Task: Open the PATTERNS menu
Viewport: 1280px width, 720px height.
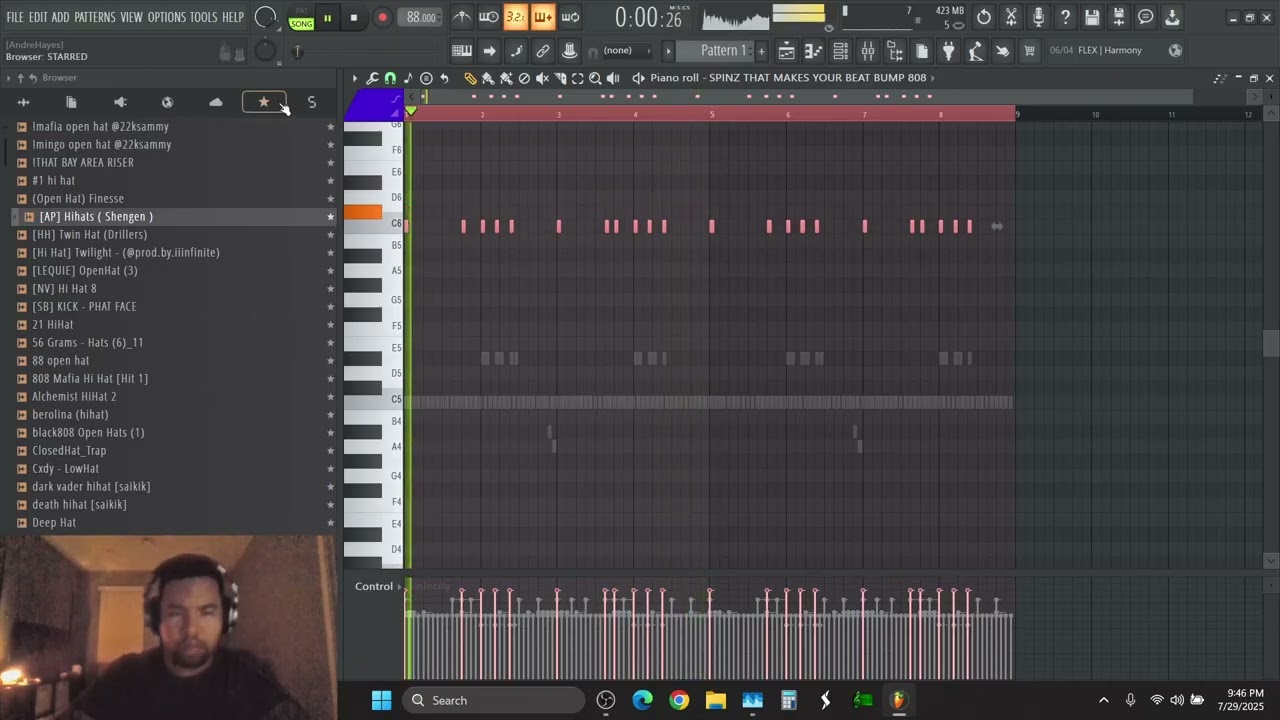Action: click(x=94, y=17)
